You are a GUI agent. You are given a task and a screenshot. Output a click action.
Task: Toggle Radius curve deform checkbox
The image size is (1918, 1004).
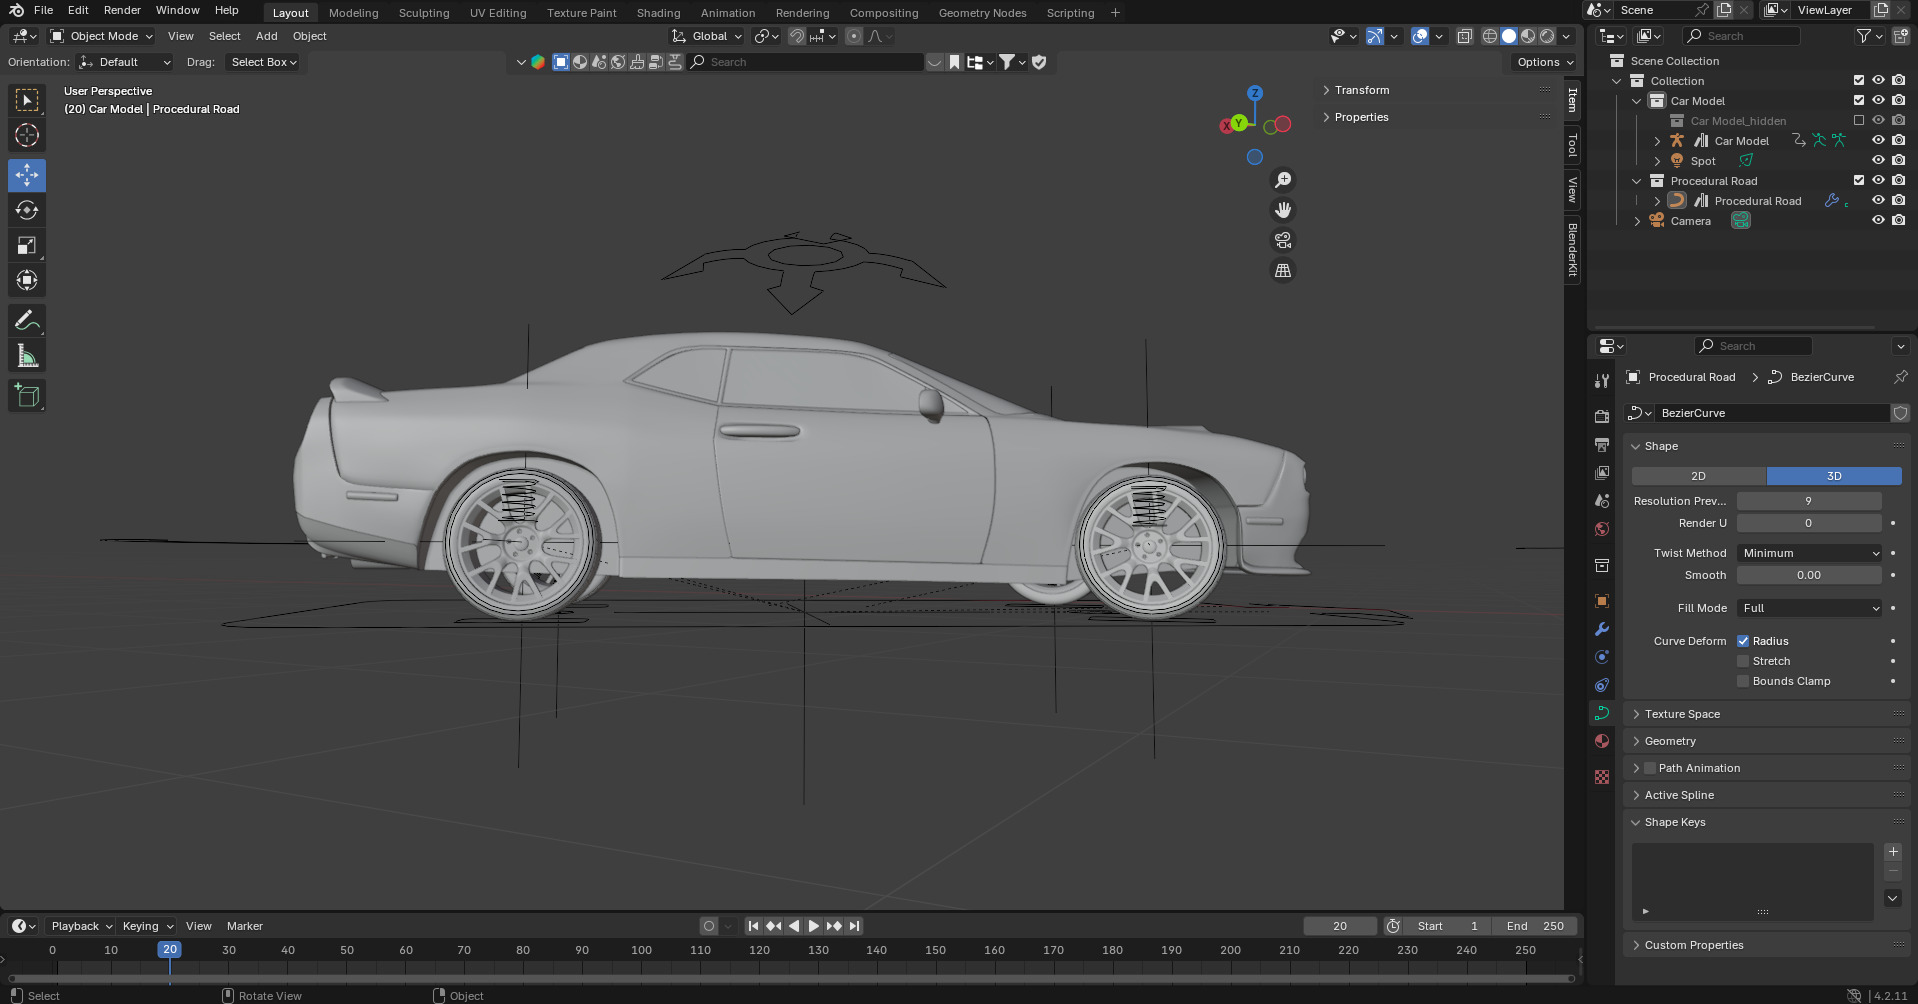coord(1743,641)
